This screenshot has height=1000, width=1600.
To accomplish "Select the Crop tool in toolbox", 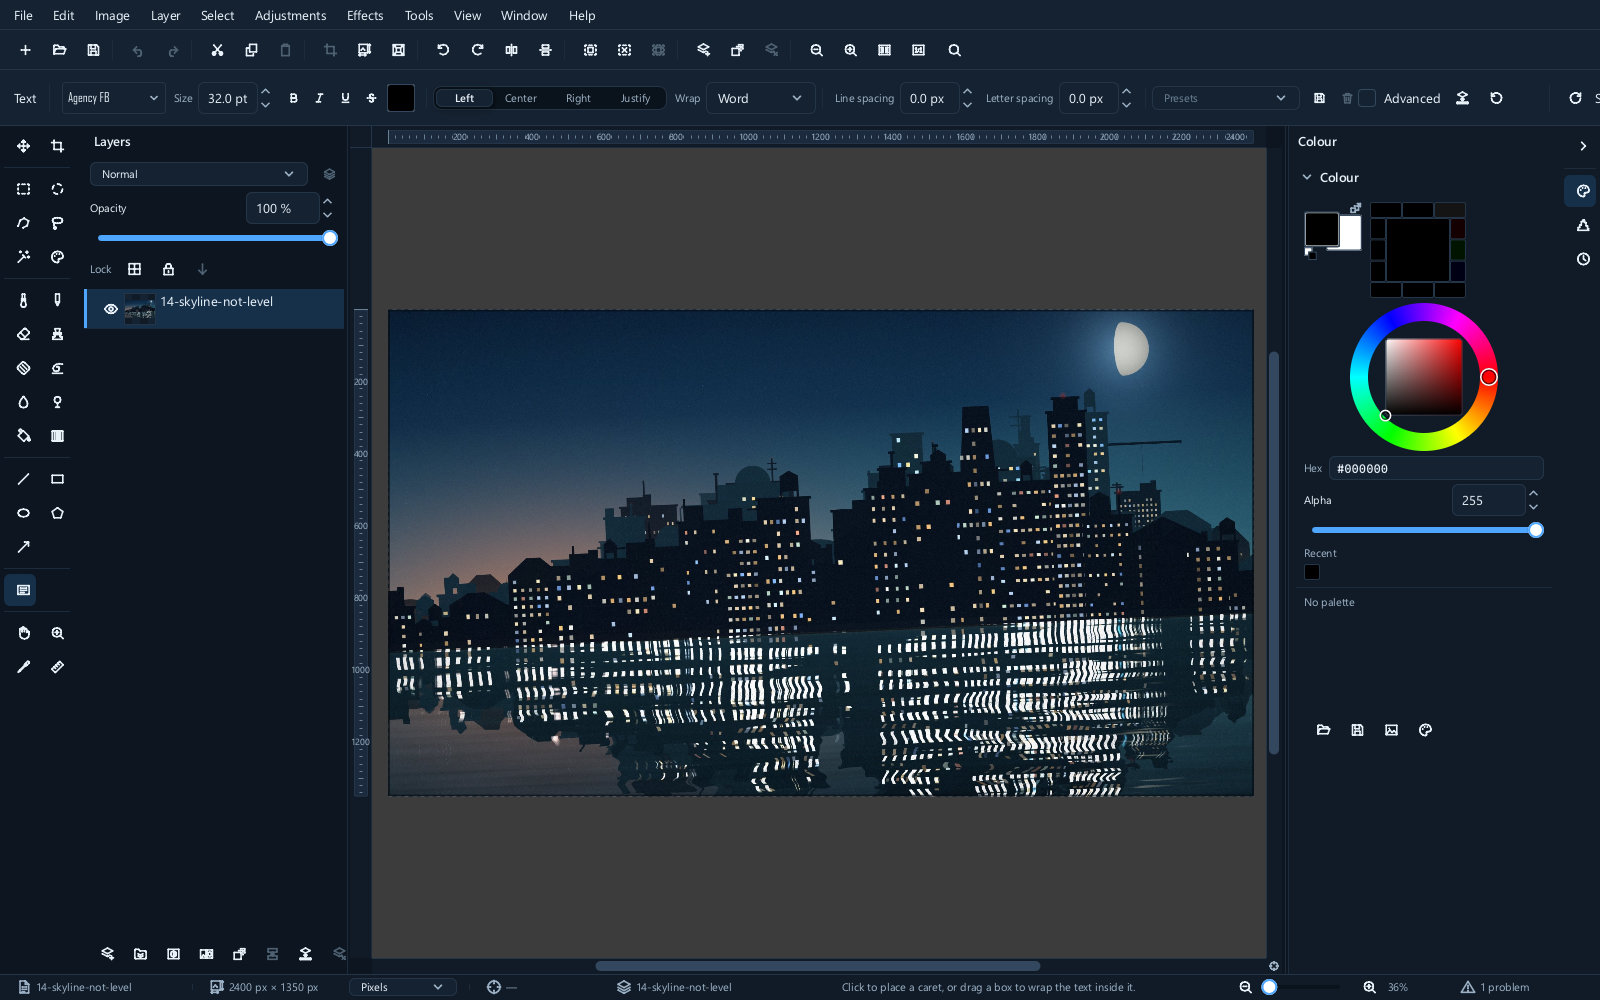I will click(57, 146).
